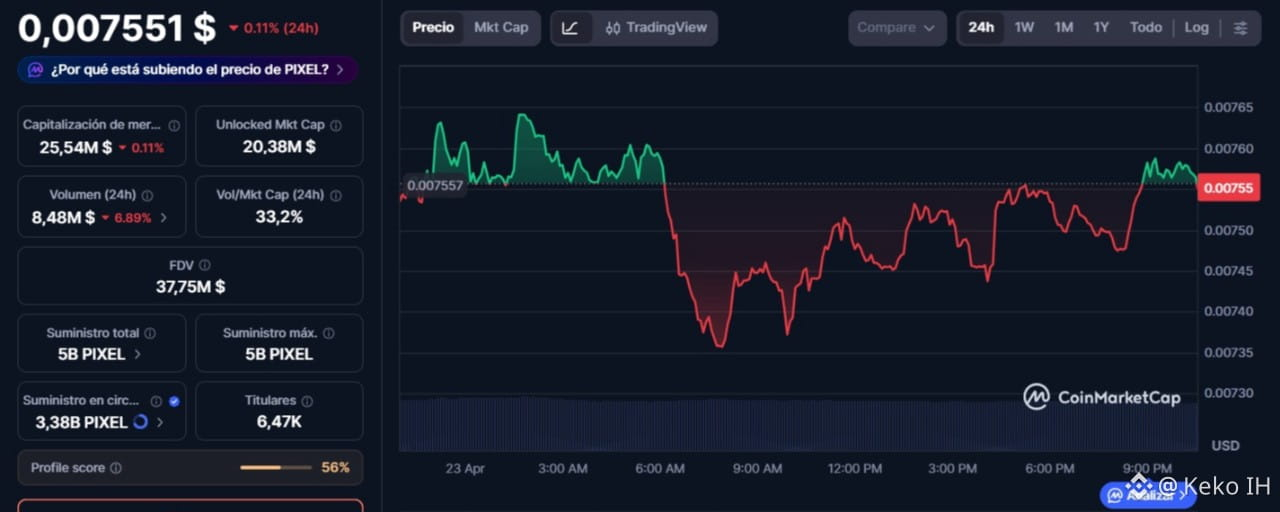Click the 6,47K Titulares value
Viewport: 1280px width, 512px height.
(279, 422)
